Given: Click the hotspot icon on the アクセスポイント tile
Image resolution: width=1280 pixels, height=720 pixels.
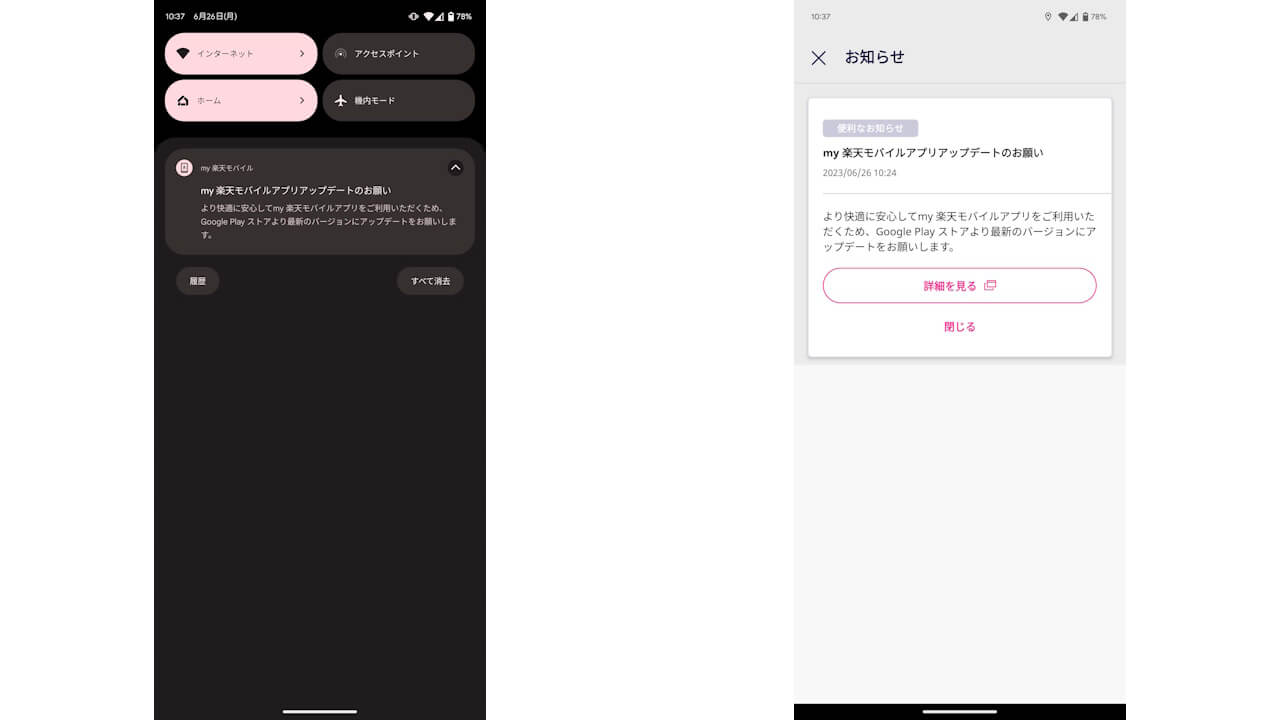Looking at the screenshot, I should click(x=340, y=53).
